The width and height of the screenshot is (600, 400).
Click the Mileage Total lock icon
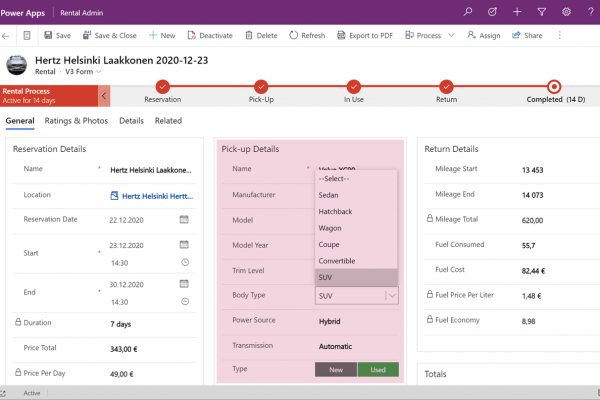pyautogui.click(x=430, y=218)
